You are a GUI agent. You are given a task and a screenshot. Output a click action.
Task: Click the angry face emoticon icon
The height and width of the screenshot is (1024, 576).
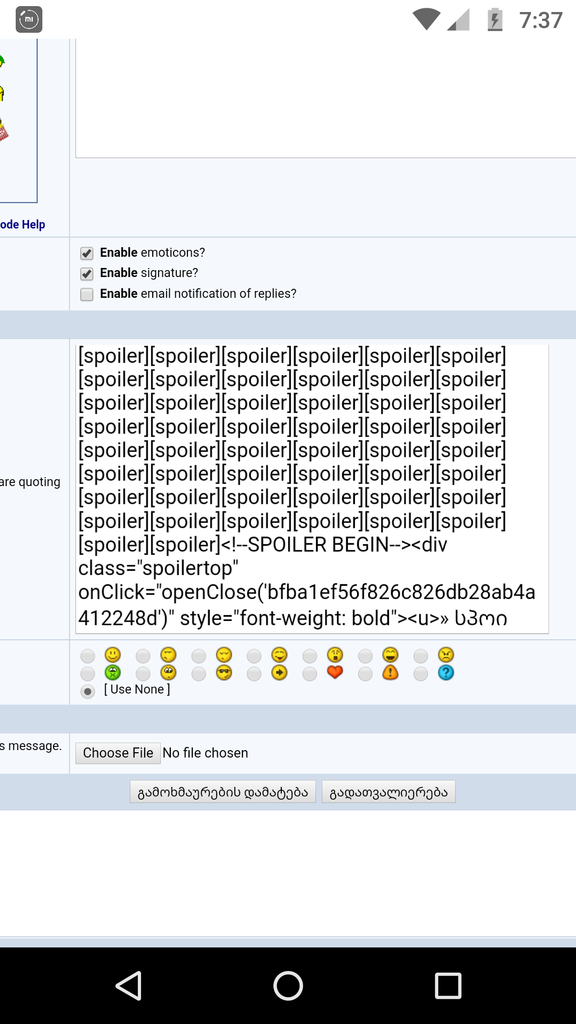click(446, 654)
